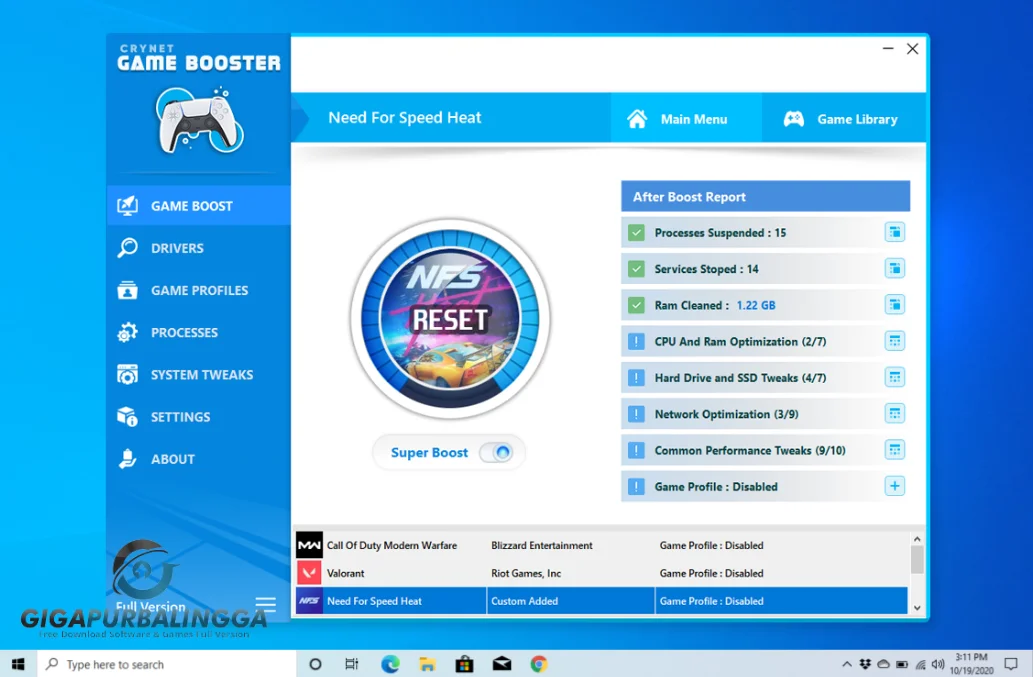Click the NFS RESET boost button
The height and width of the screenshot is (677, 1033).
(450, 319)
